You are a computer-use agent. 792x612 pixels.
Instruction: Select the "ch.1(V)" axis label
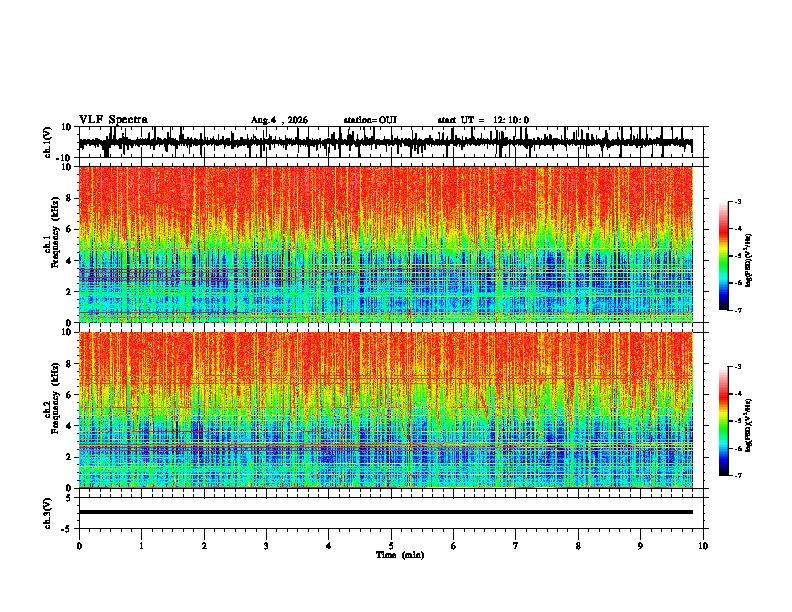48,142
